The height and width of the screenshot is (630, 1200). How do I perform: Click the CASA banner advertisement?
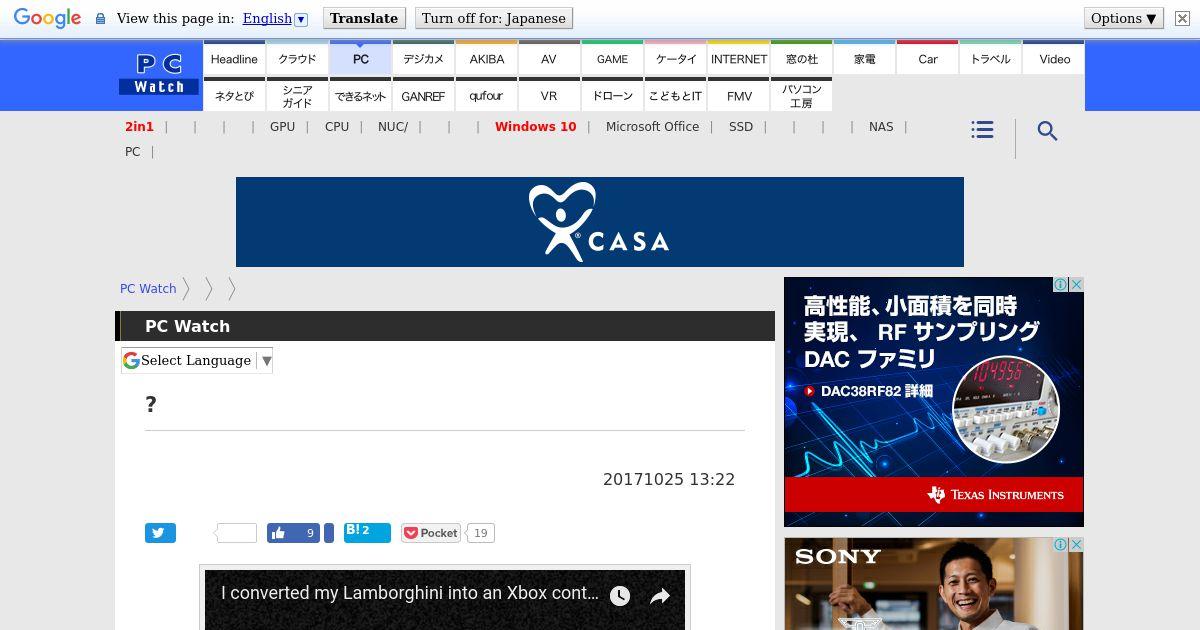click(x=600, y=222)
